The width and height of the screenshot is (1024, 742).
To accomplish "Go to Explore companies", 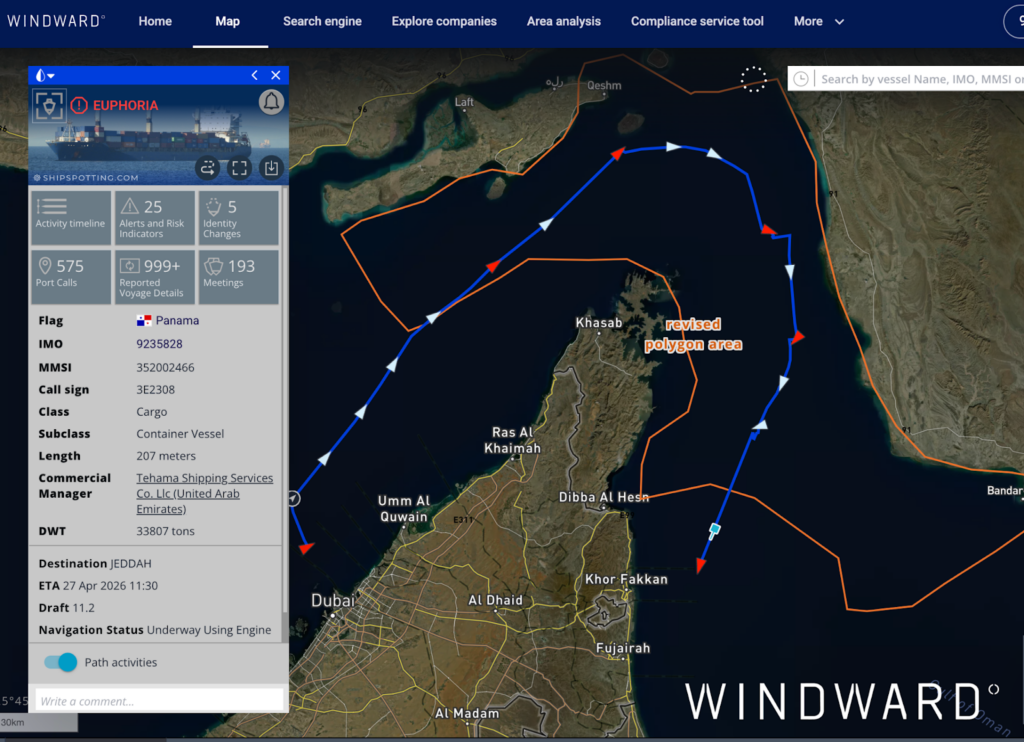I will (x=444, y=22).
